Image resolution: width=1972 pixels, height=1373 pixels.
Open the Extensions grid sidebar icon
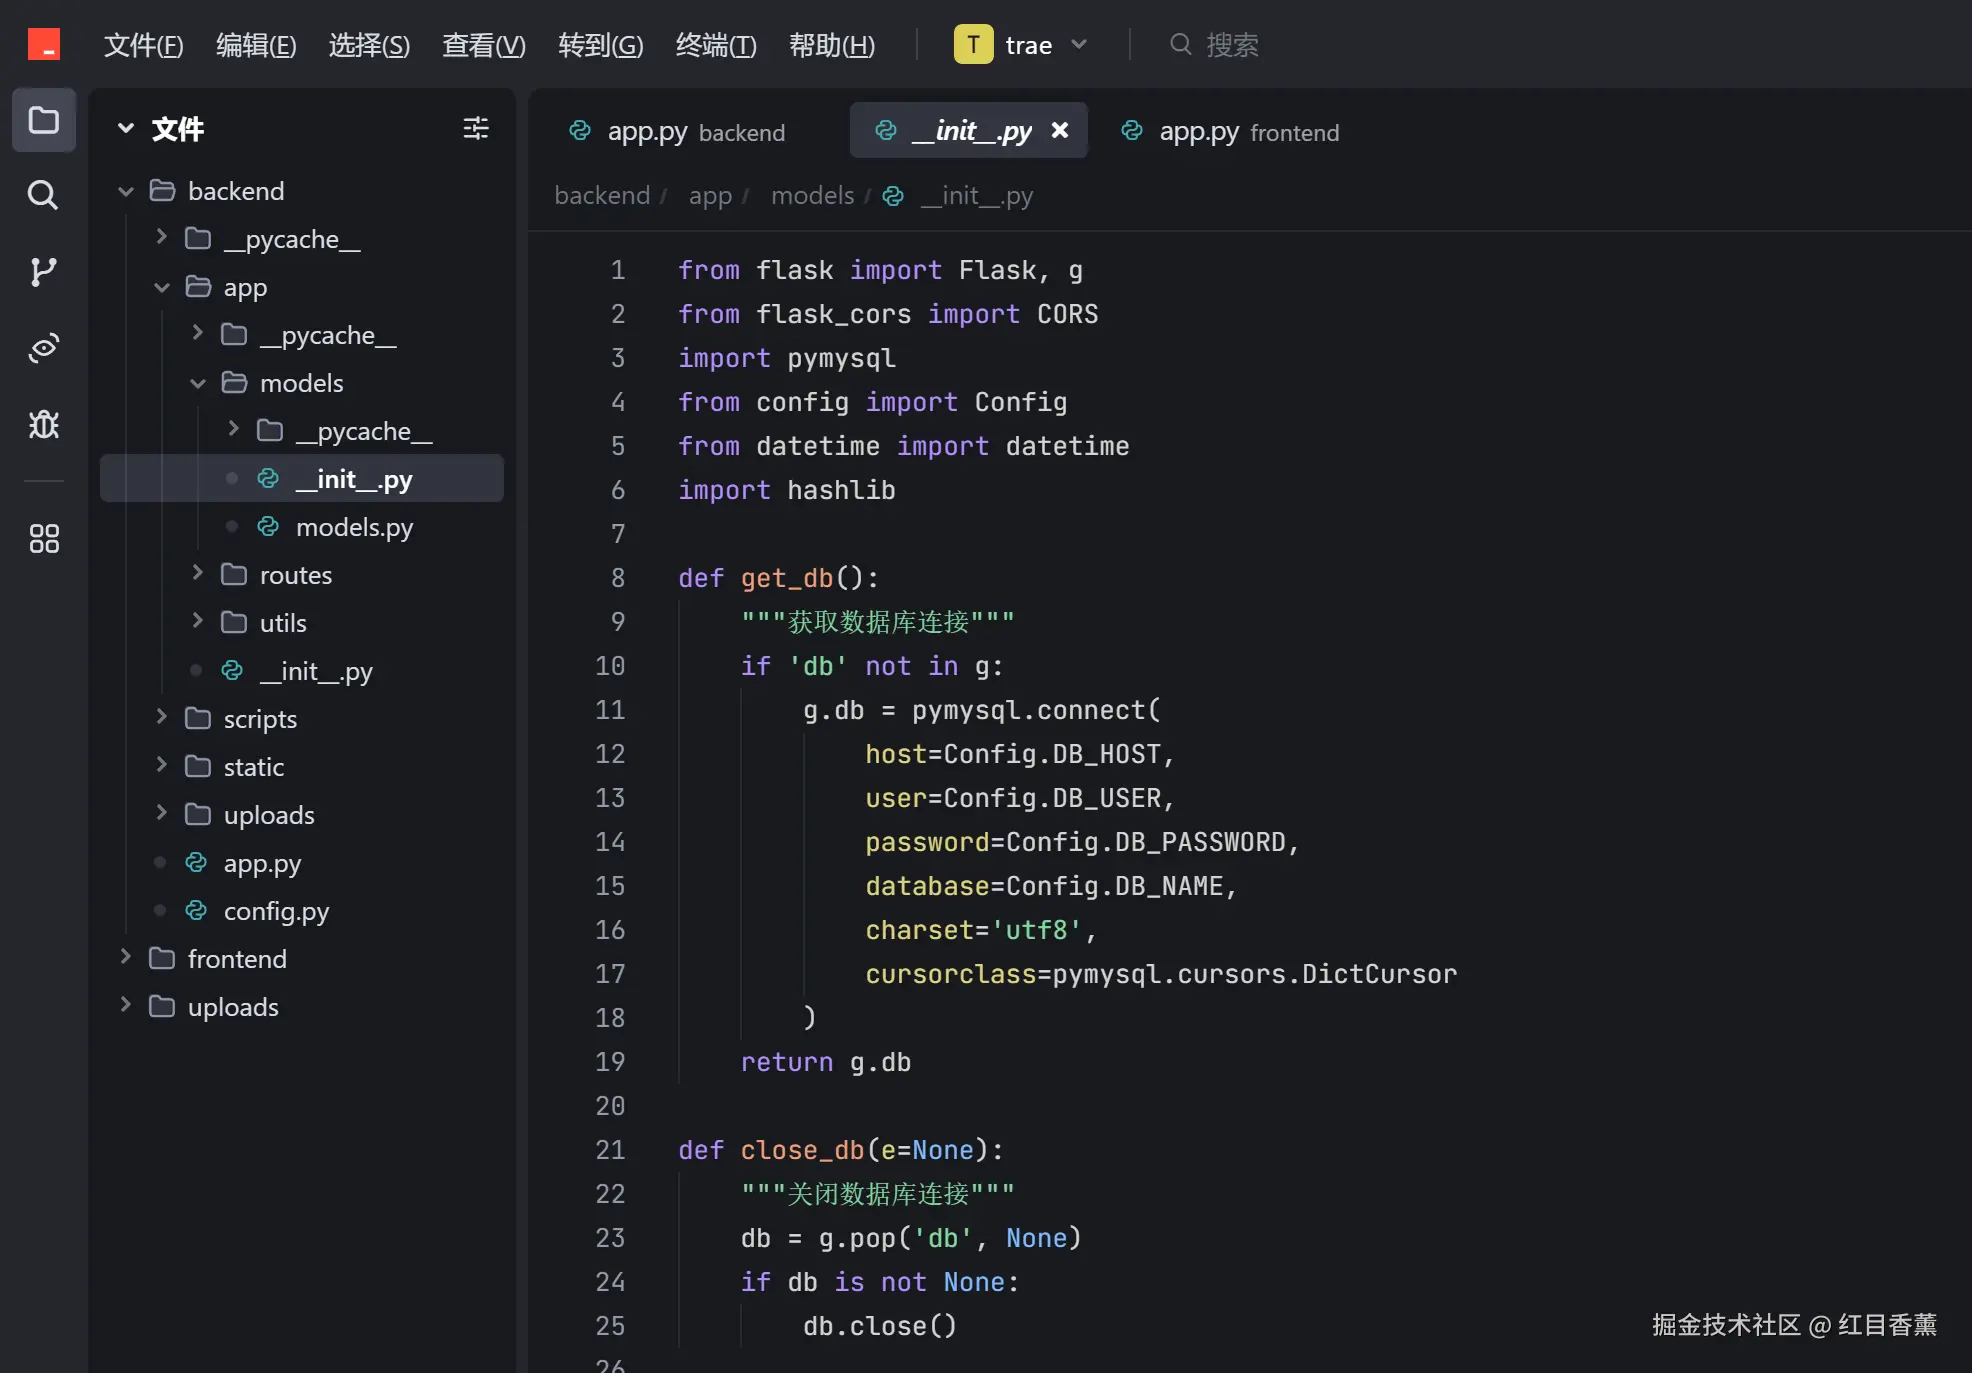(43, 539)
